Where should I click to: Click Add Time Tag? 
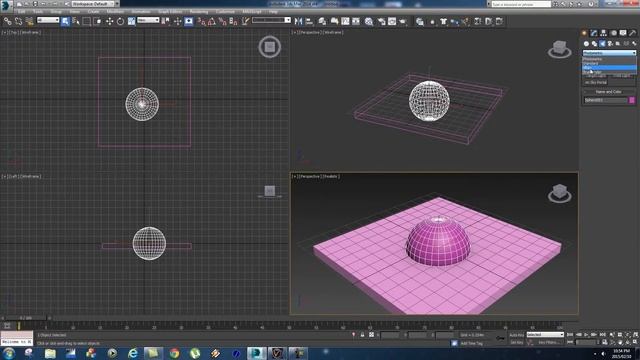point(471,344)
